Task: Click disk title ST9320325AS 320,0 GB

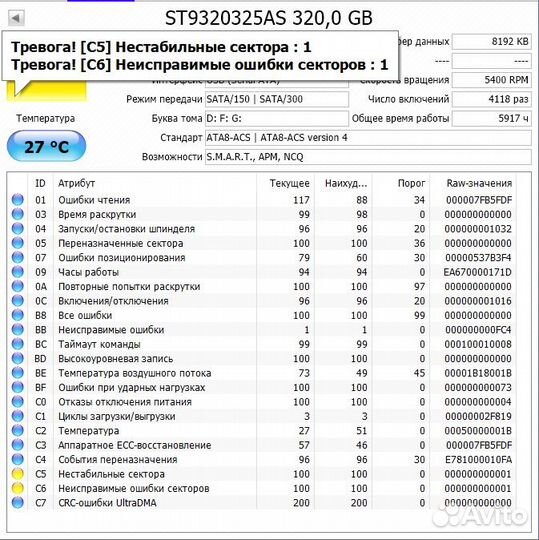Action: [269, 18]
